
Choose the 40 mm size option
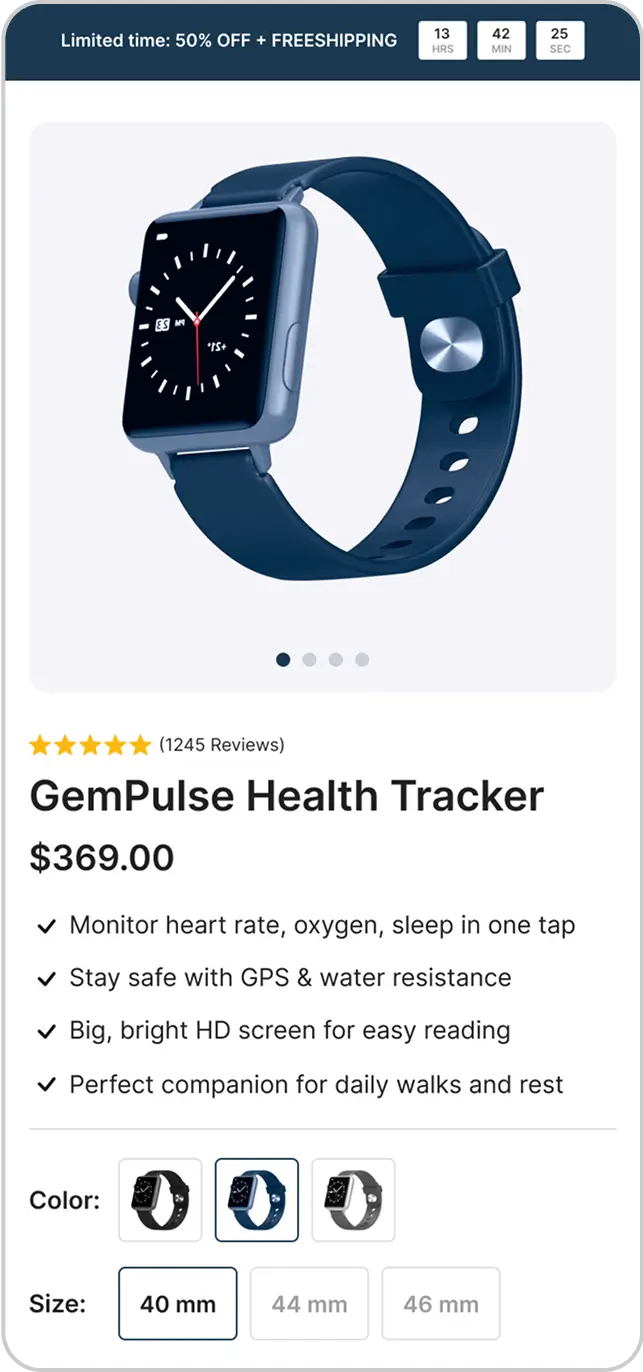[178, 1304]
